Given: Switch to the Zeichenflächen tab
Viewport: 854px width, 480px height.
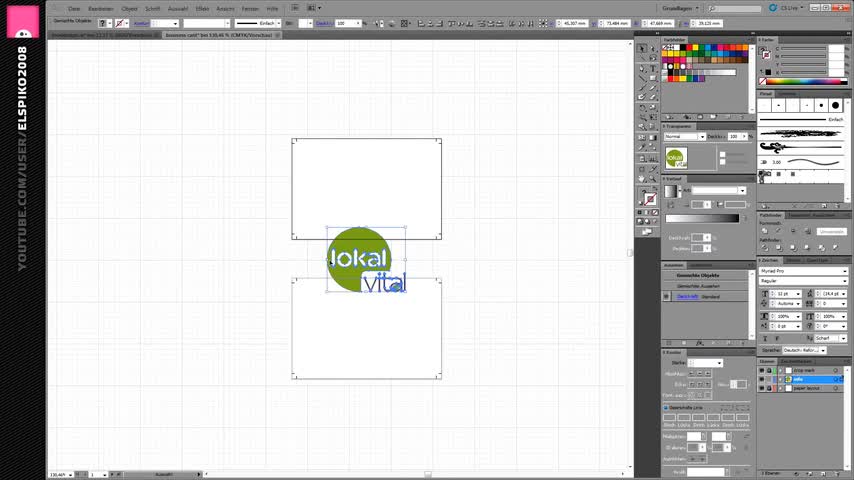Looking at the screenshot, I should 796,361.
